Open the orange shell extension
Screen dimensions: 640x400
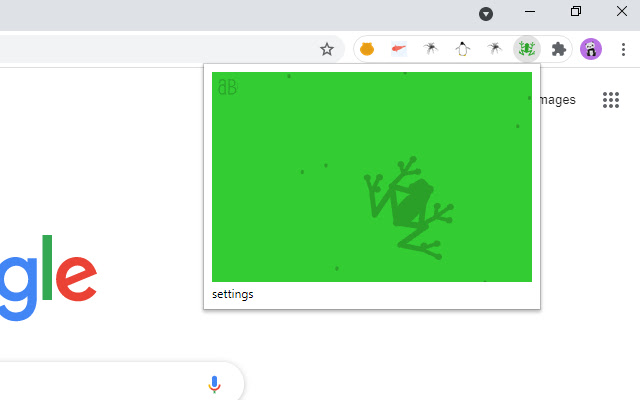pyautogui.click(x=367, y=49)
